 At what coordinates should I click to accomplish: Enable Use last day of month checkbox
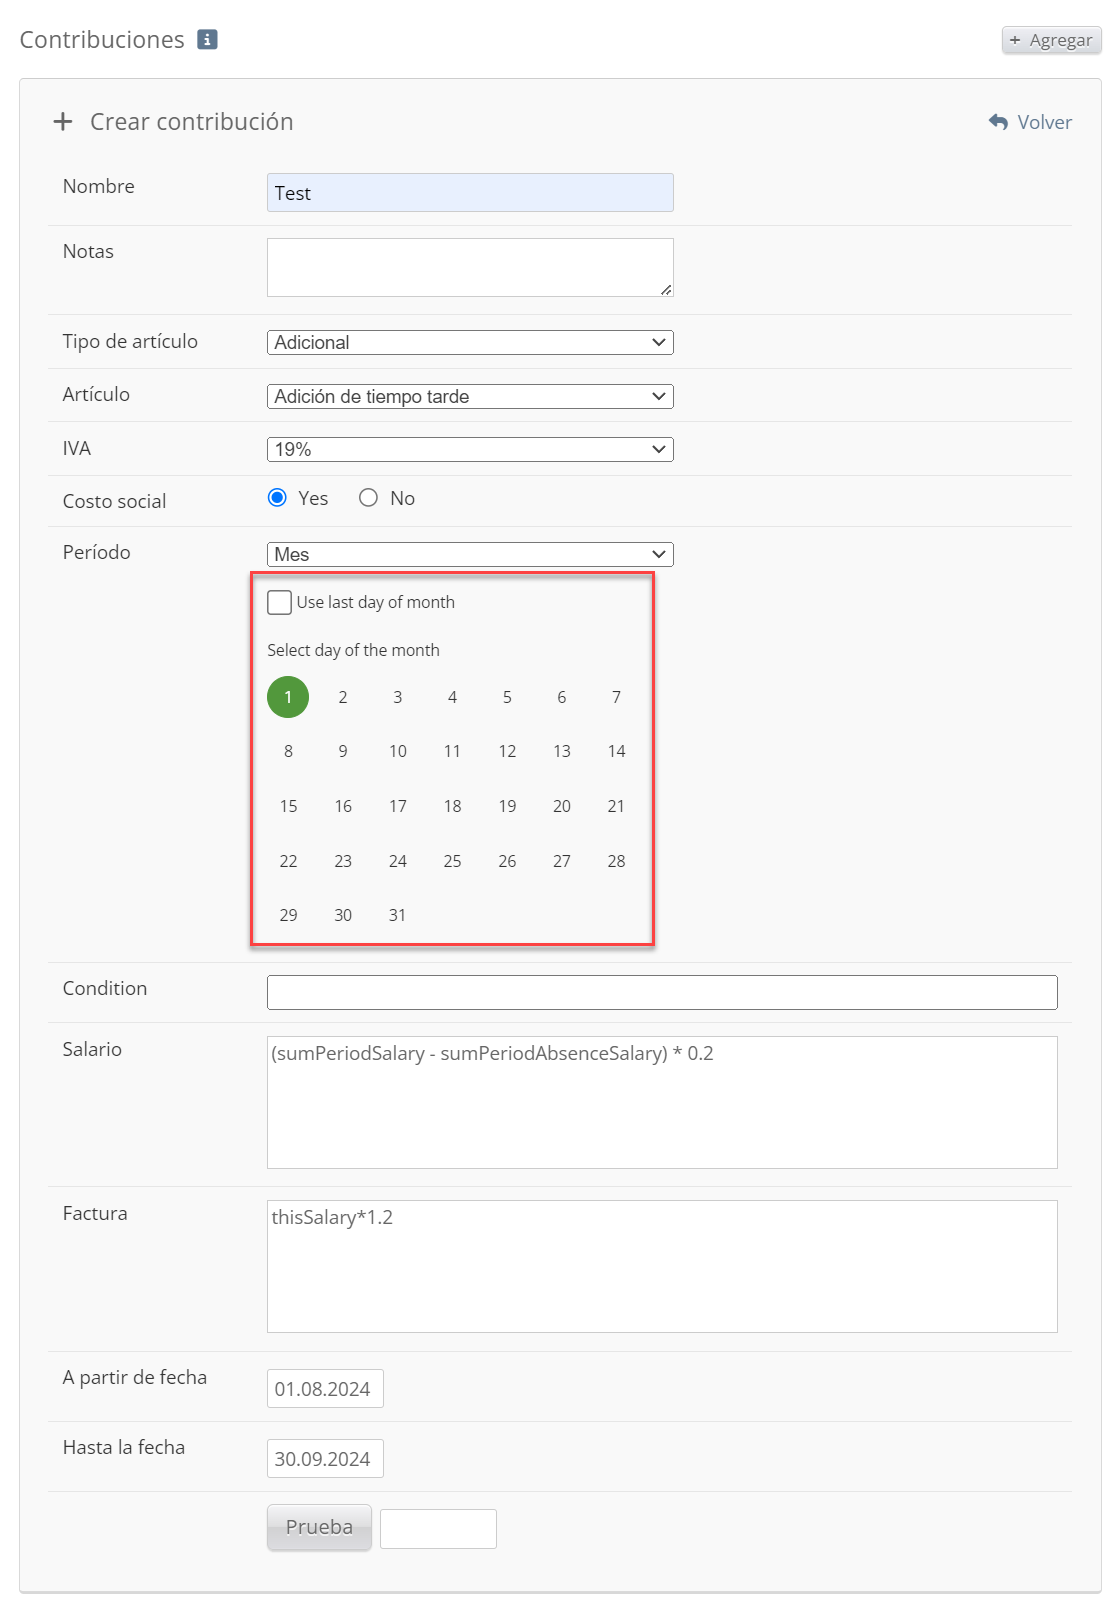pos(280,602)
